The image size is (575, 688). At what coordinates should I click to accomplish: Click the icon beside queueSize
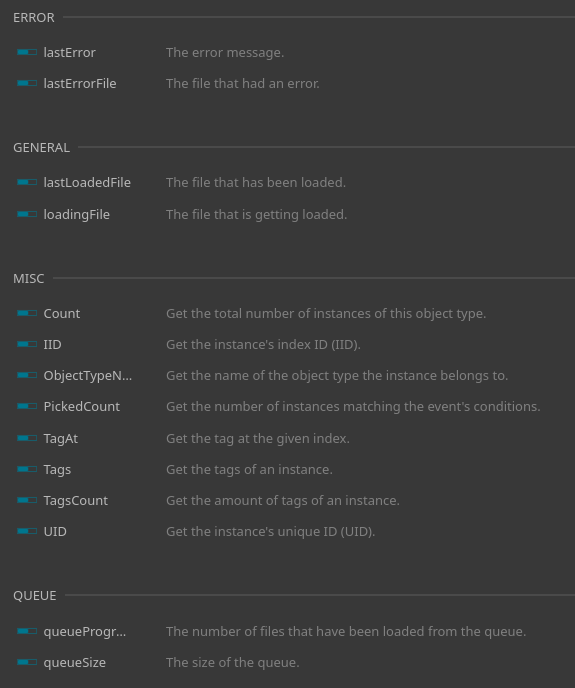(27, 662)
